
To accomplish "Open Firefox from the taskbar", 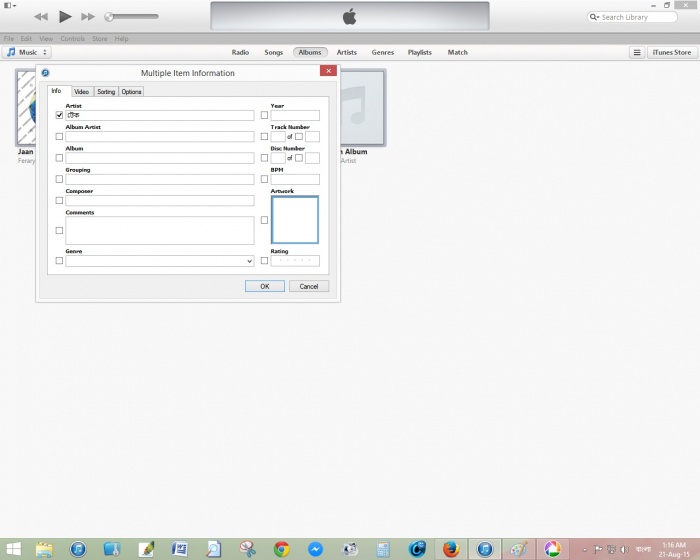I will (451, 549).
